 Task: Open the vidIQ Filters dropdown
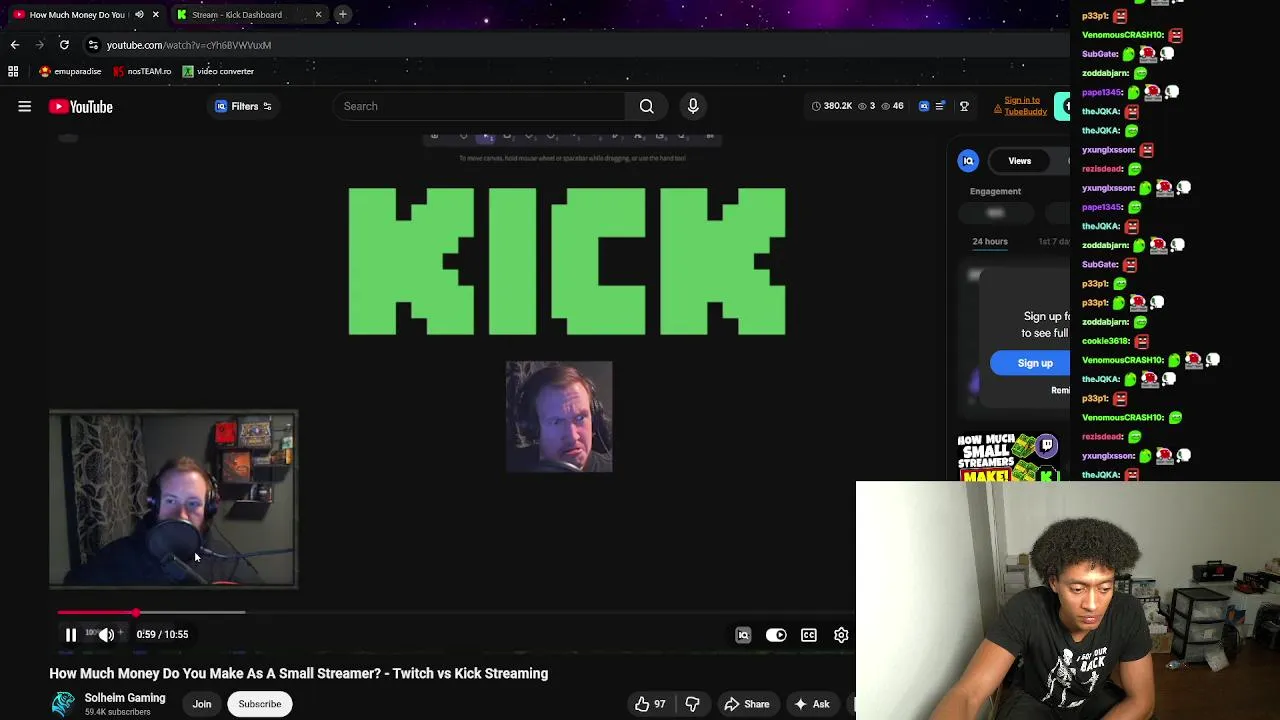click(244, 106)
